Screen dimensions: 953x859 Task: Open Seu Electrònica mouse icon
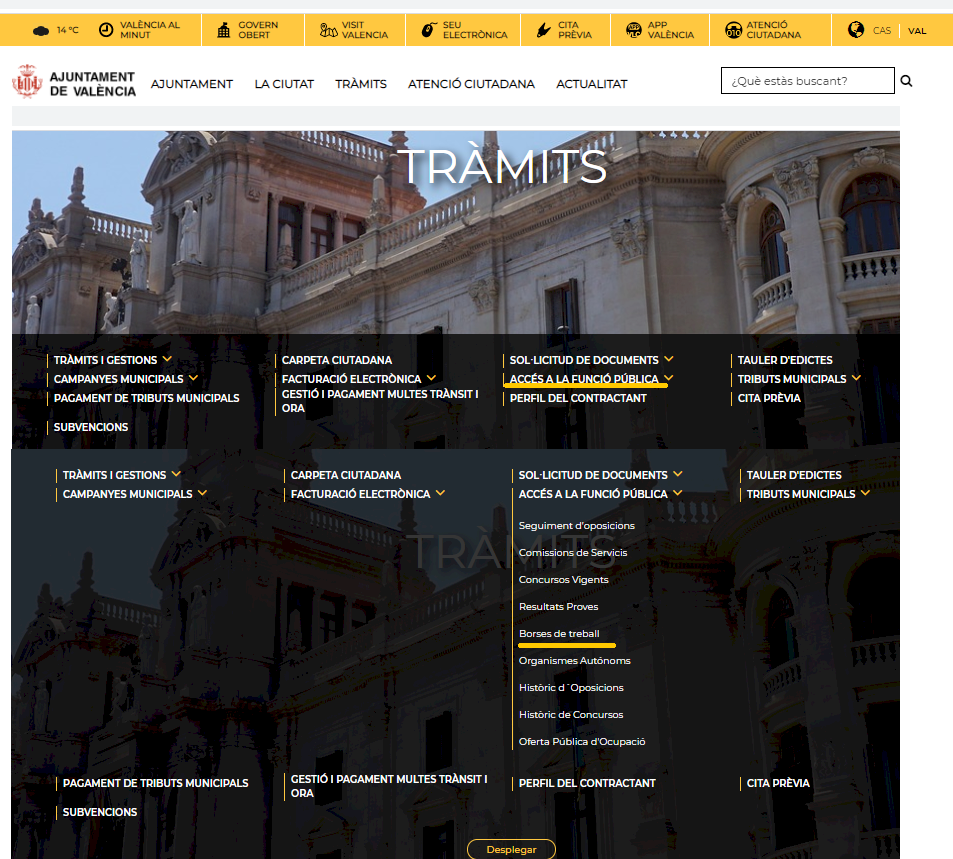[428, 30]
